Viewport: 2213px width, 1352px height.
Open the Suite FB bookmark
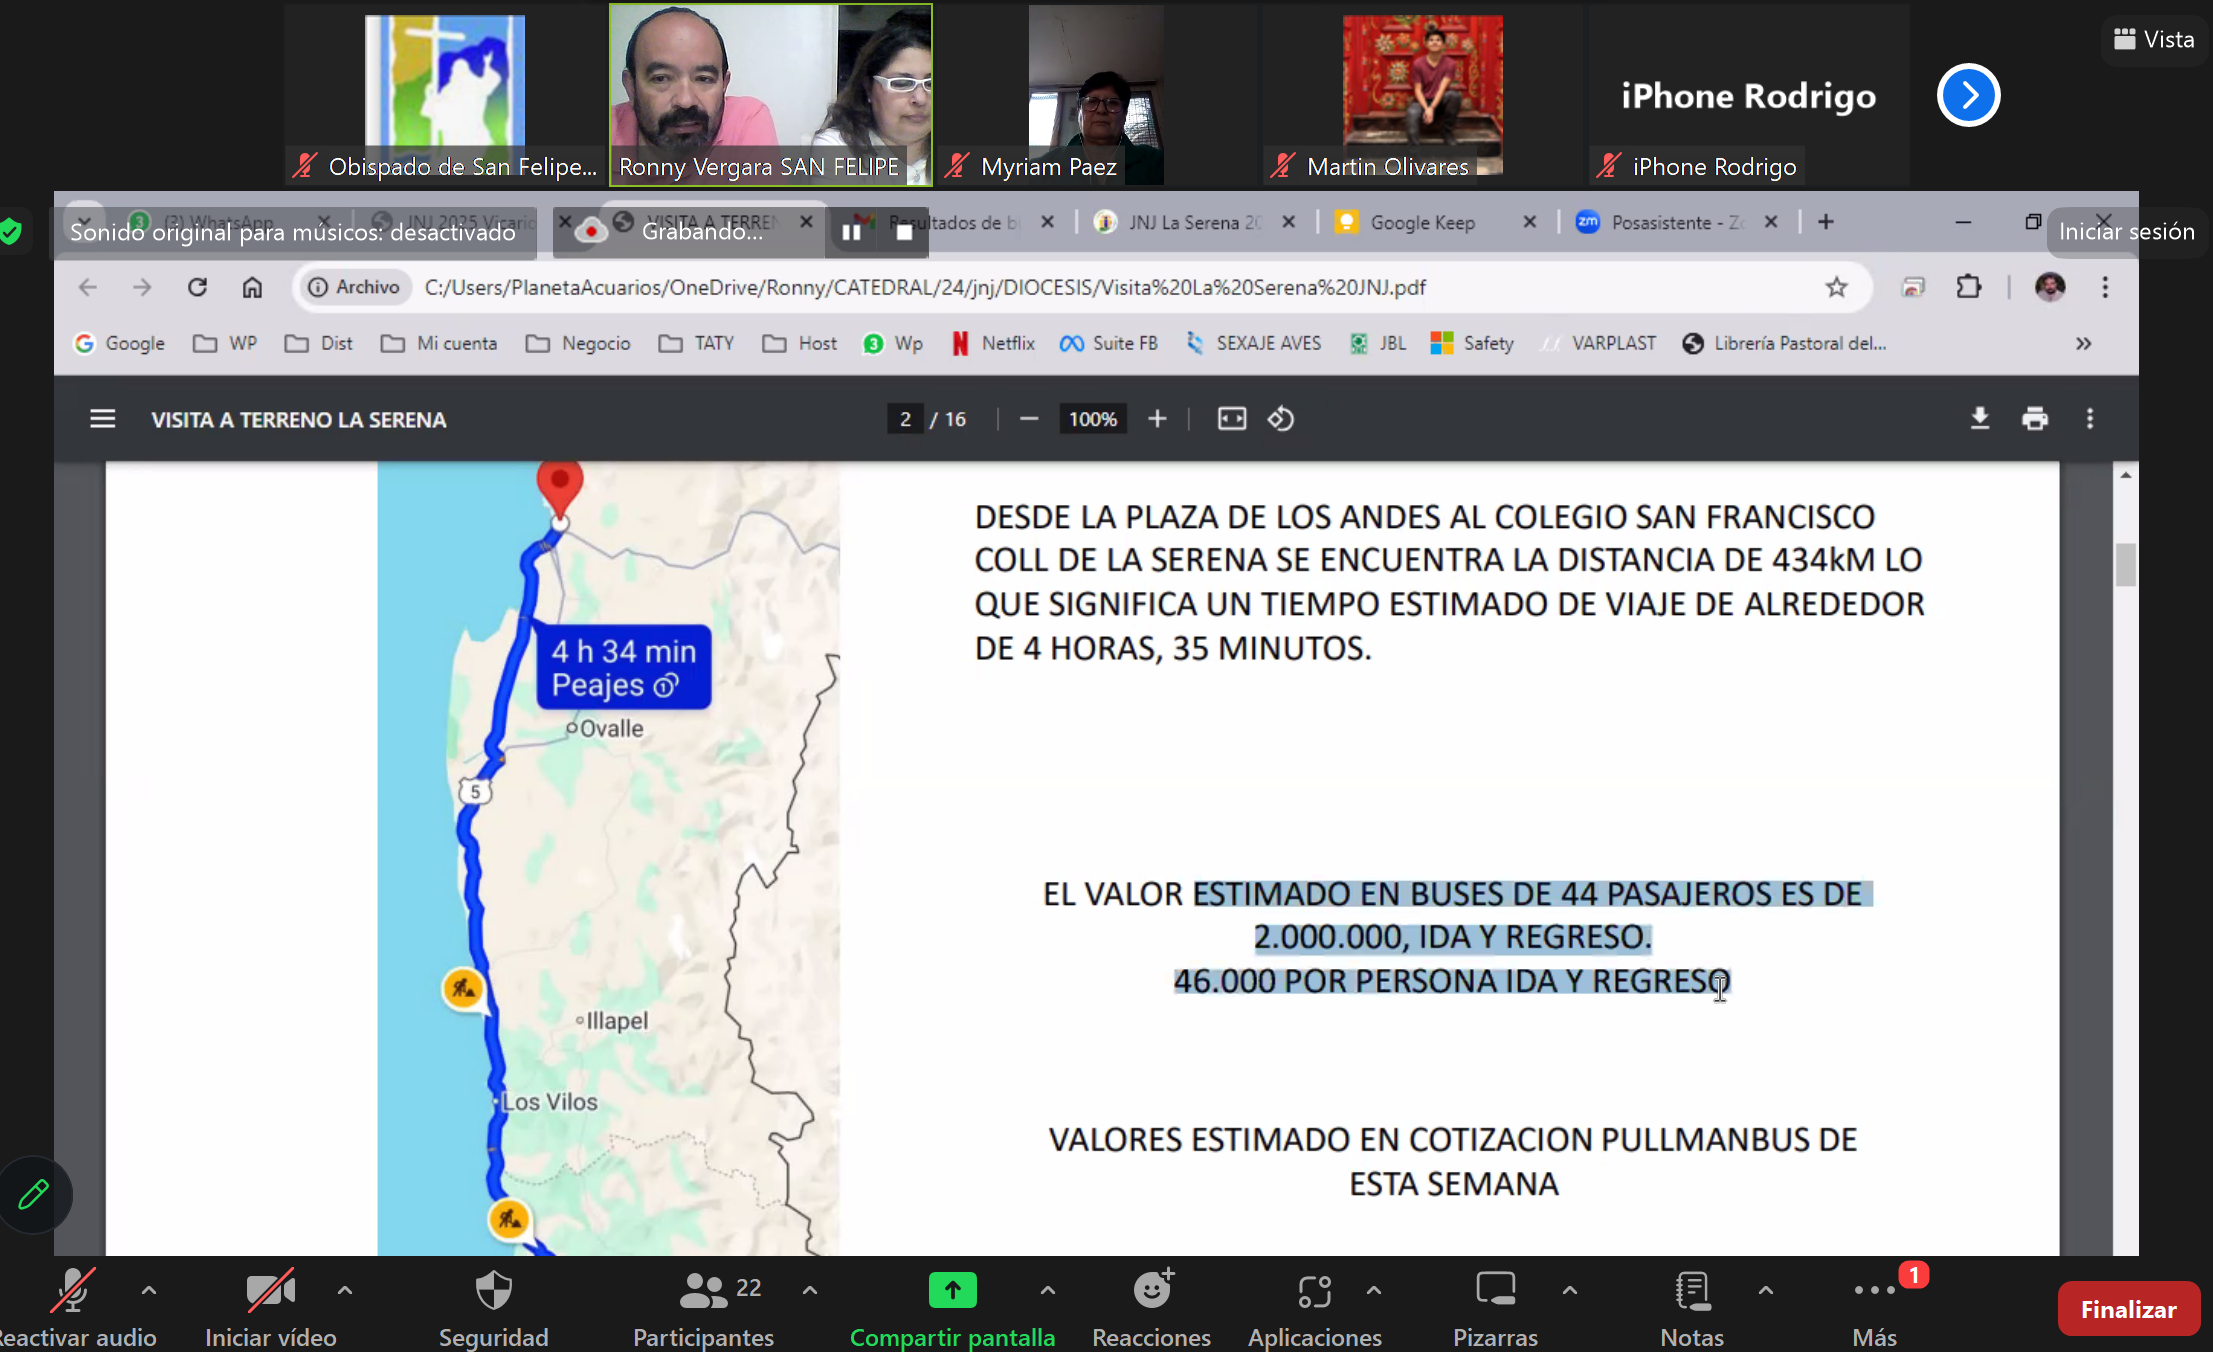pyautogui.click(x=1108, y=344)
